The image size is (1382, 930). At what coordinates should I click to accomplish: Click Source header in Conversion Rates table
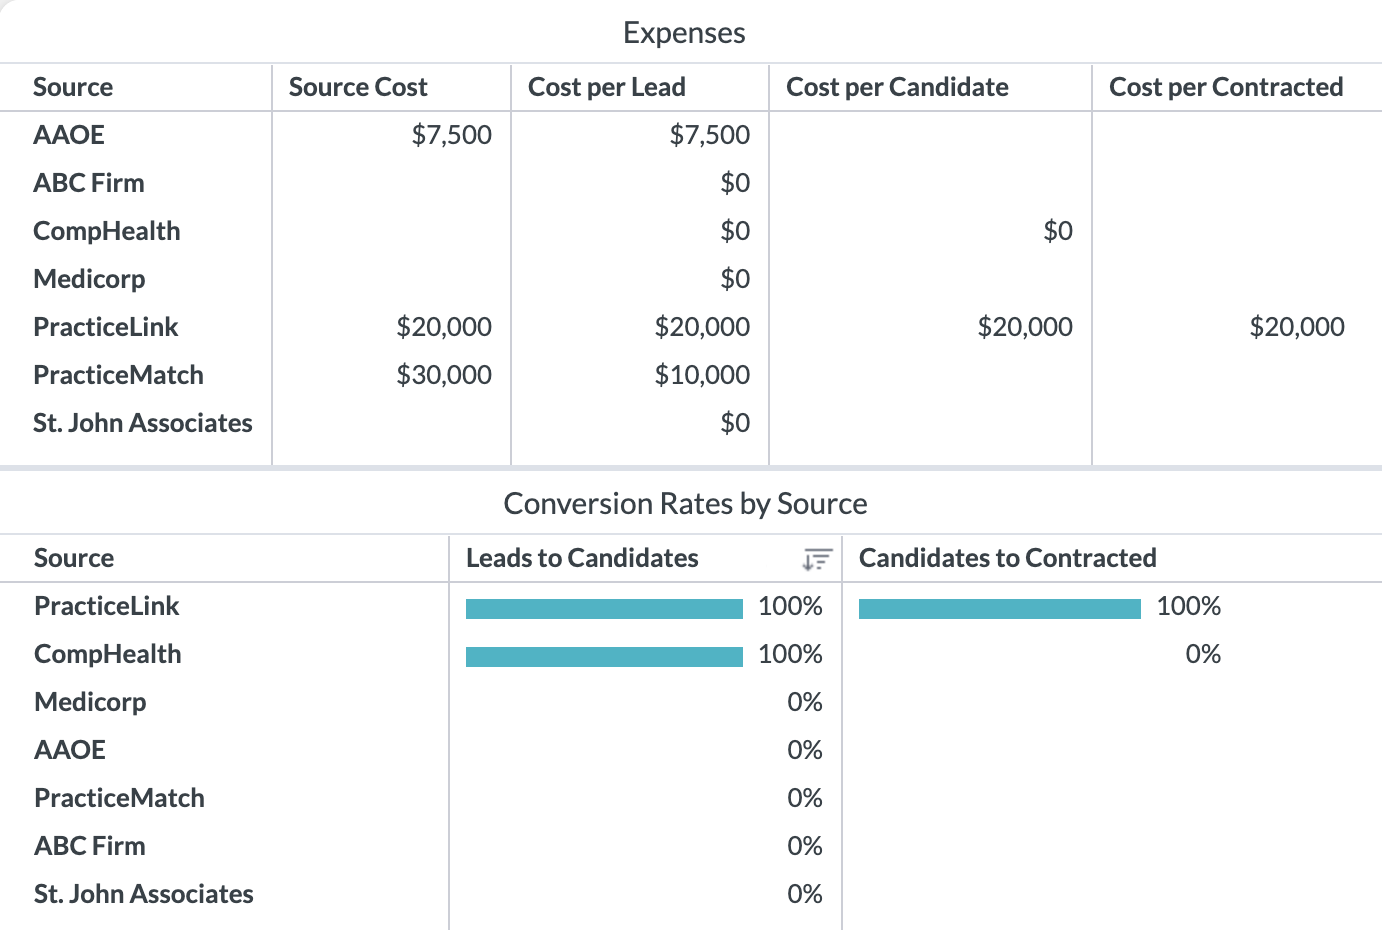pos(74,558)
